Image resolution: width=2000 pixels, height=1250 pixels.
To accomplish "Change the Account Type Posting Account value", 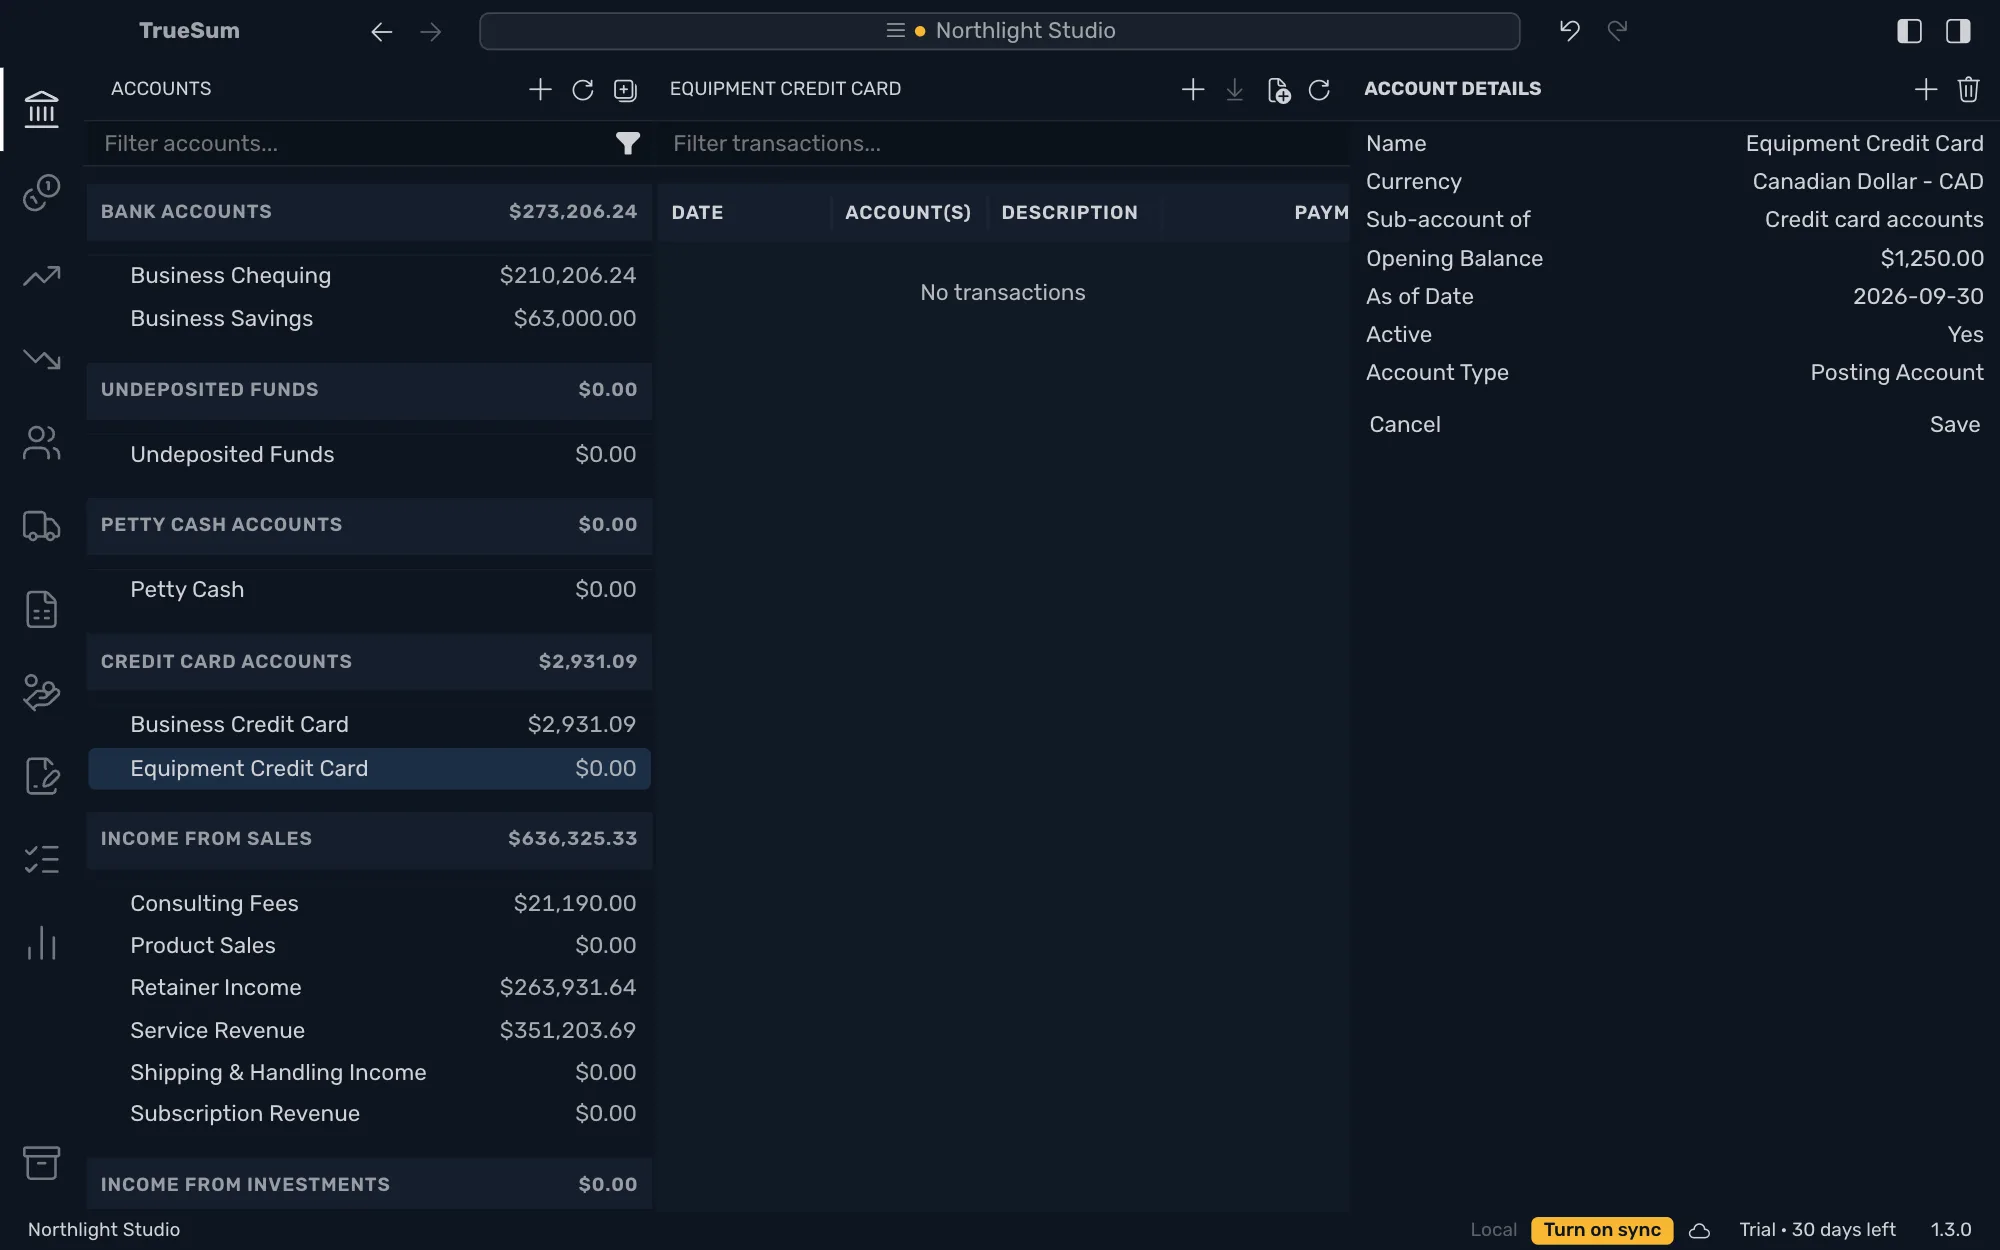I will pyautogui.click(x=1896, y=372).
